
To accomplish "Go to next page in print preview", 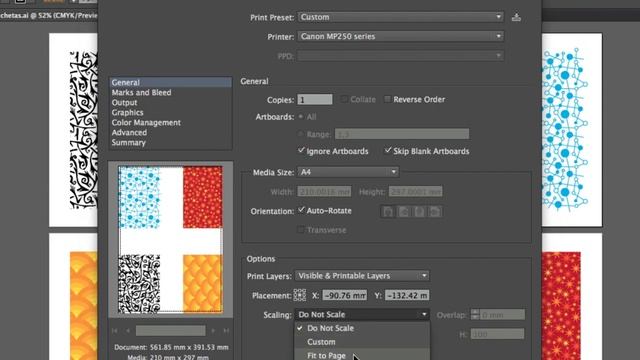I will (x=213, y=331).
